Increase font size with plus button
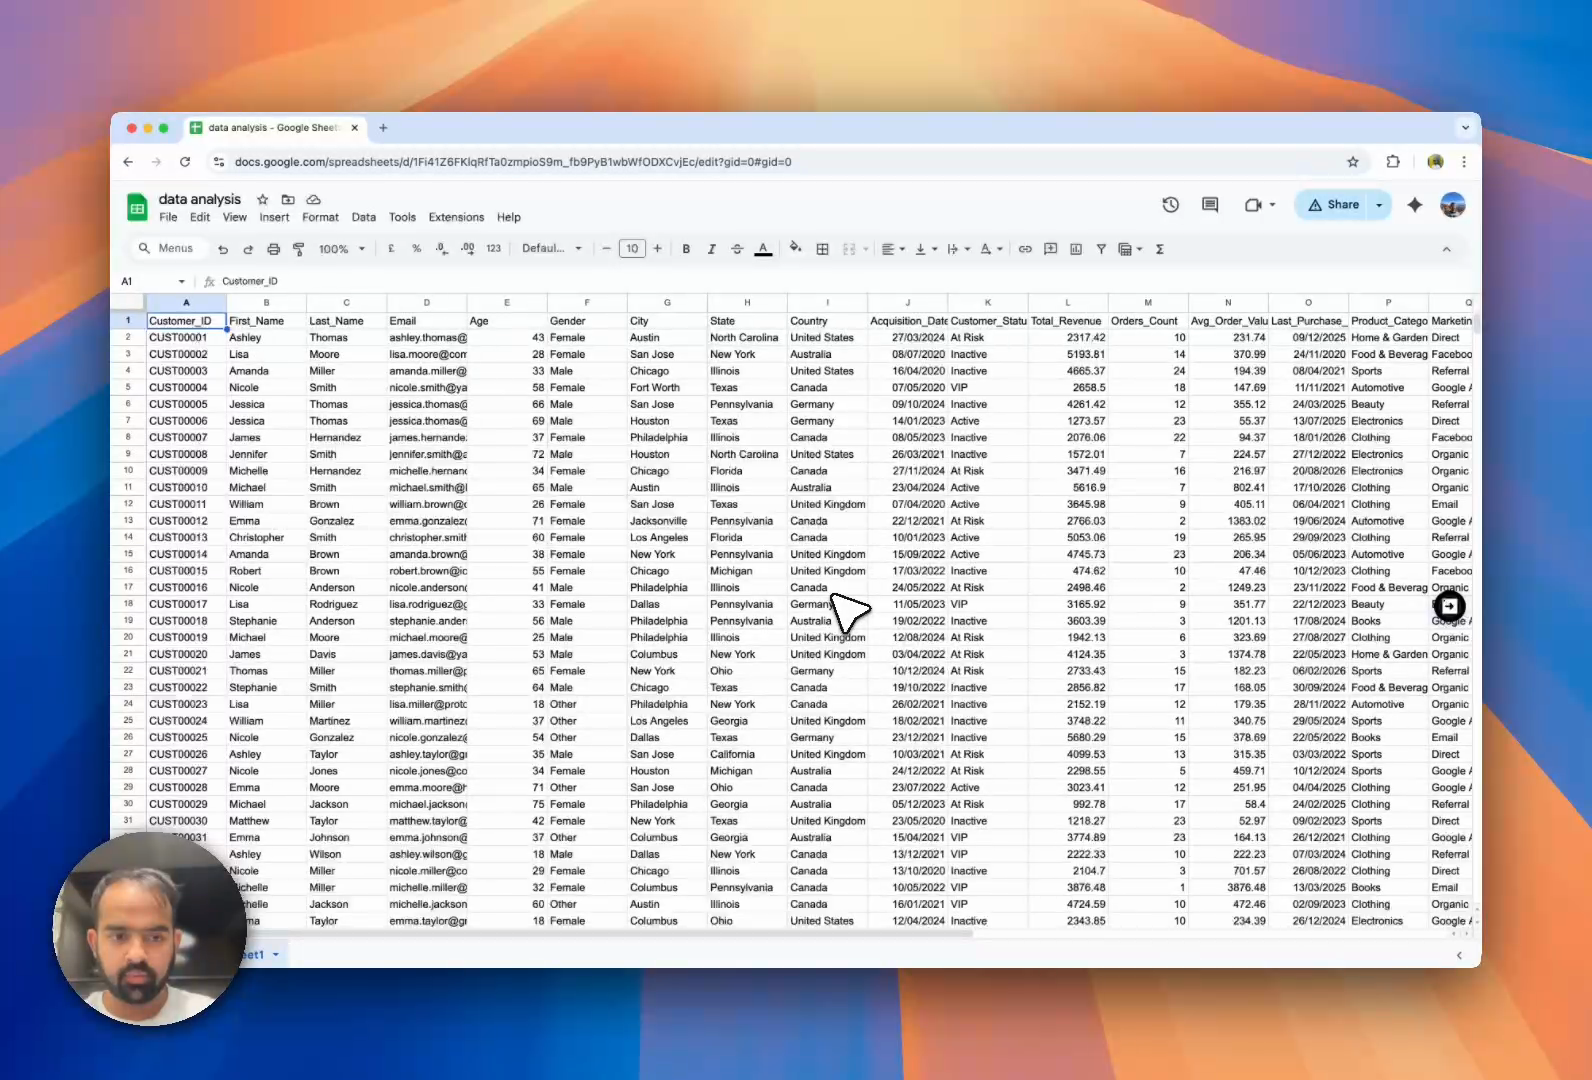Viewport: 1592px width, 1080px height. [657, 249]
